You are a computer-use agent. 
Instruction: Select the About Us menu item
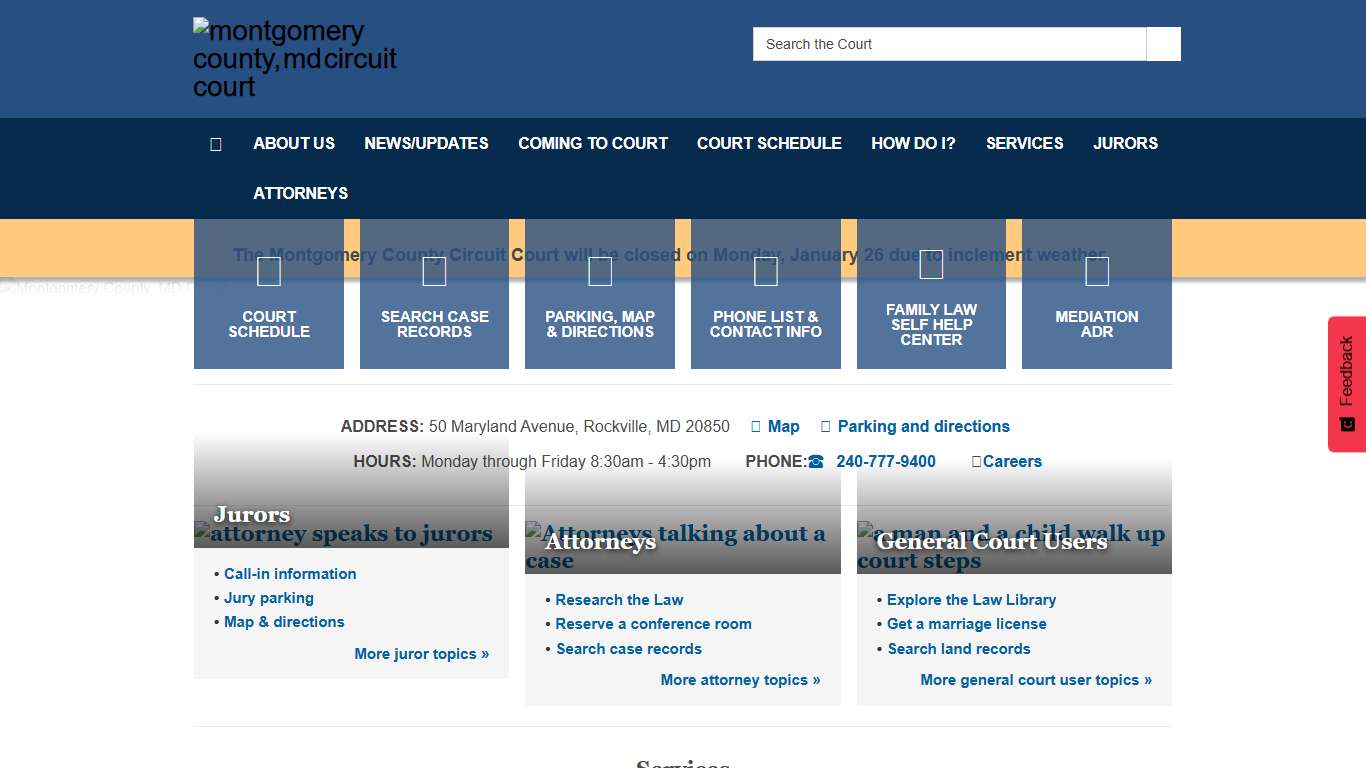(293, 143)
